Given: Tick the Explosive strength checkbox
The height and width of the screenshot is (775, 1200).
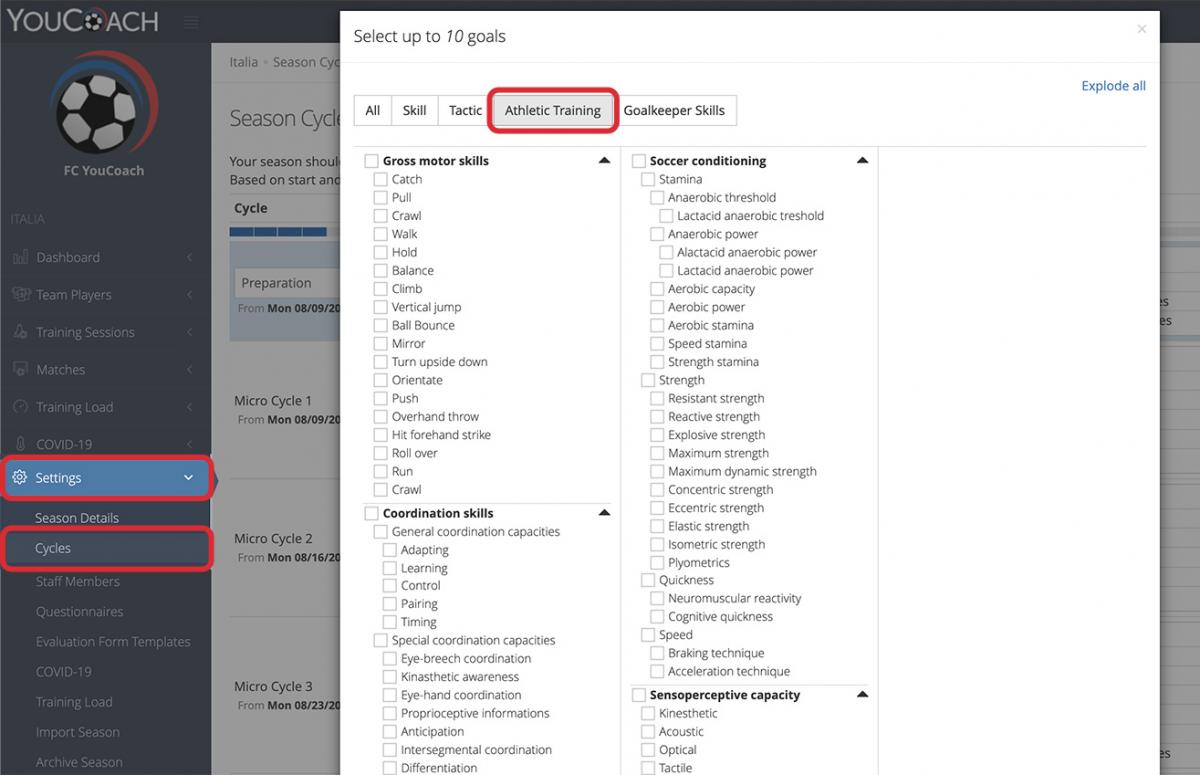Looking at the screenshot, I should click(x=657, y=435).
